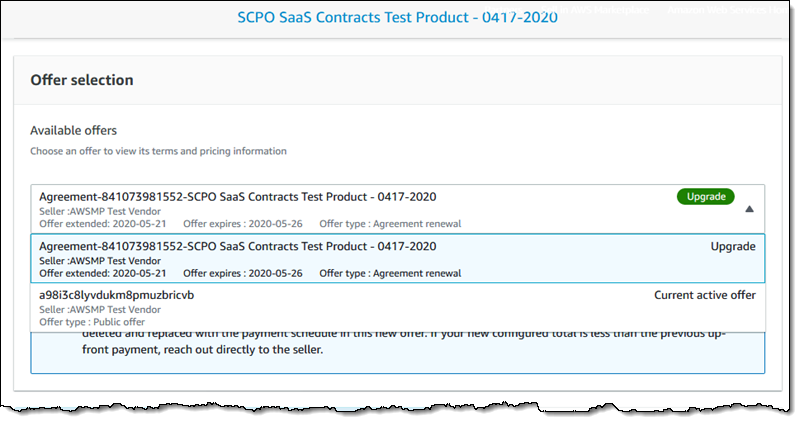Click the selected offer's agreement name in the dropdown box

point(237,197)
